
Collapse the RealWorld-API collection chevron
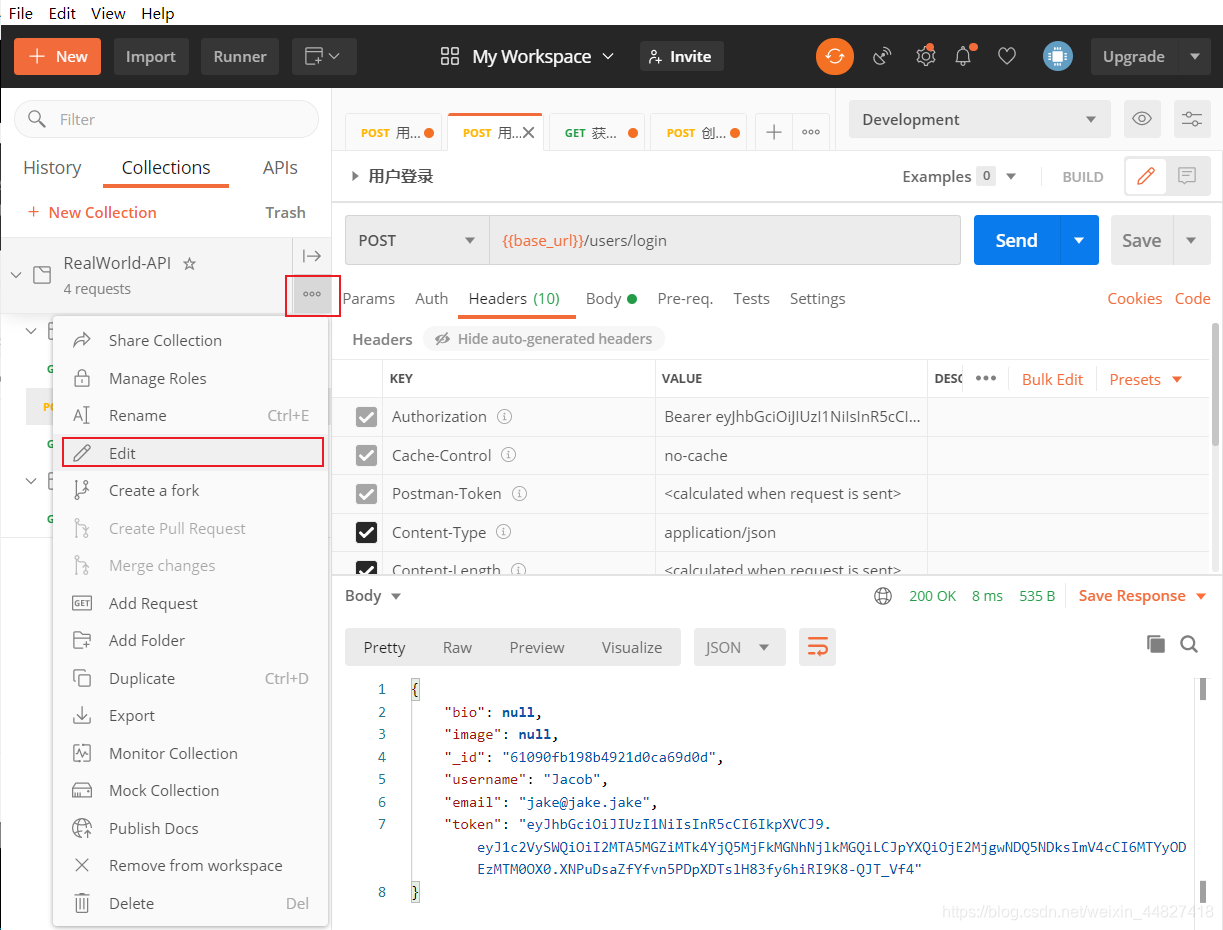click(x=15, y=275)
